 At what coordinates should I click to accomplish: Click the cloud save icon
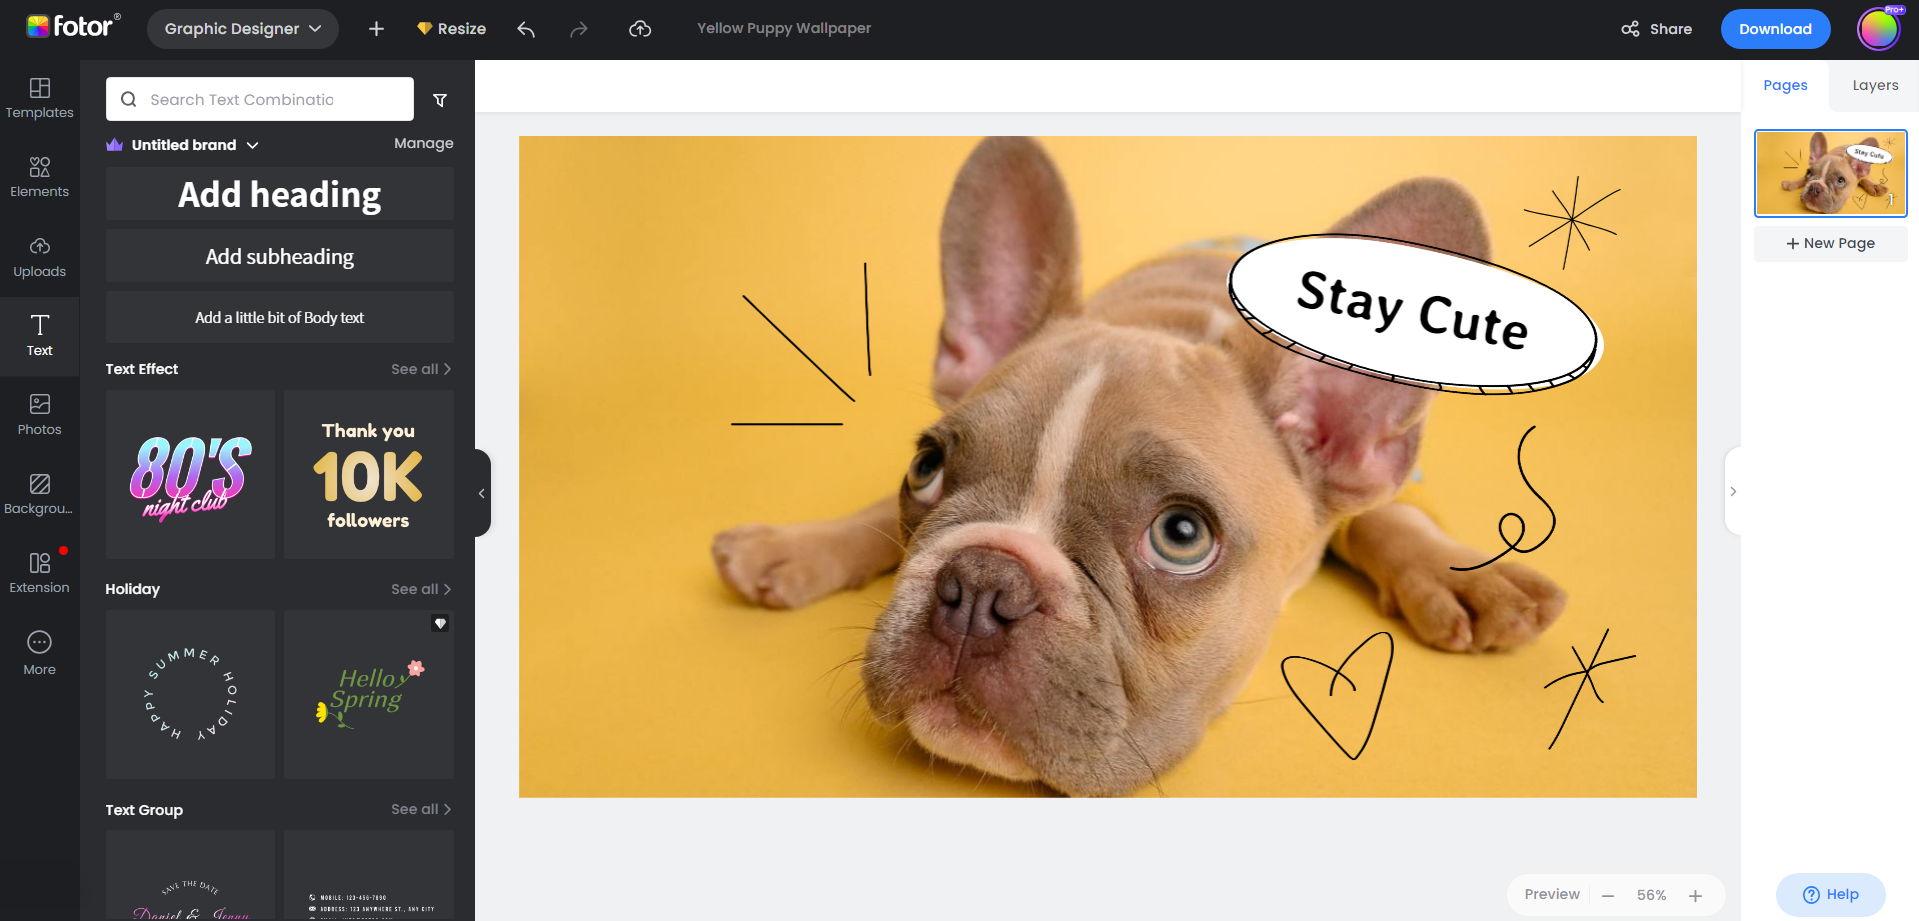pos(640,29)
